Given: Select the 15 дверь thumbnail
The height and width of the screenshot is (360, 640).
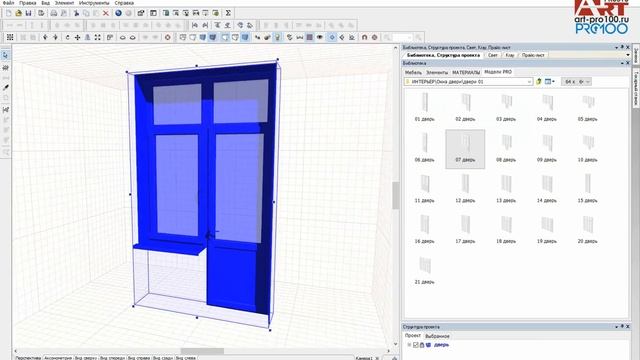Looking at the screenshot, I should [x=587, y=189].
